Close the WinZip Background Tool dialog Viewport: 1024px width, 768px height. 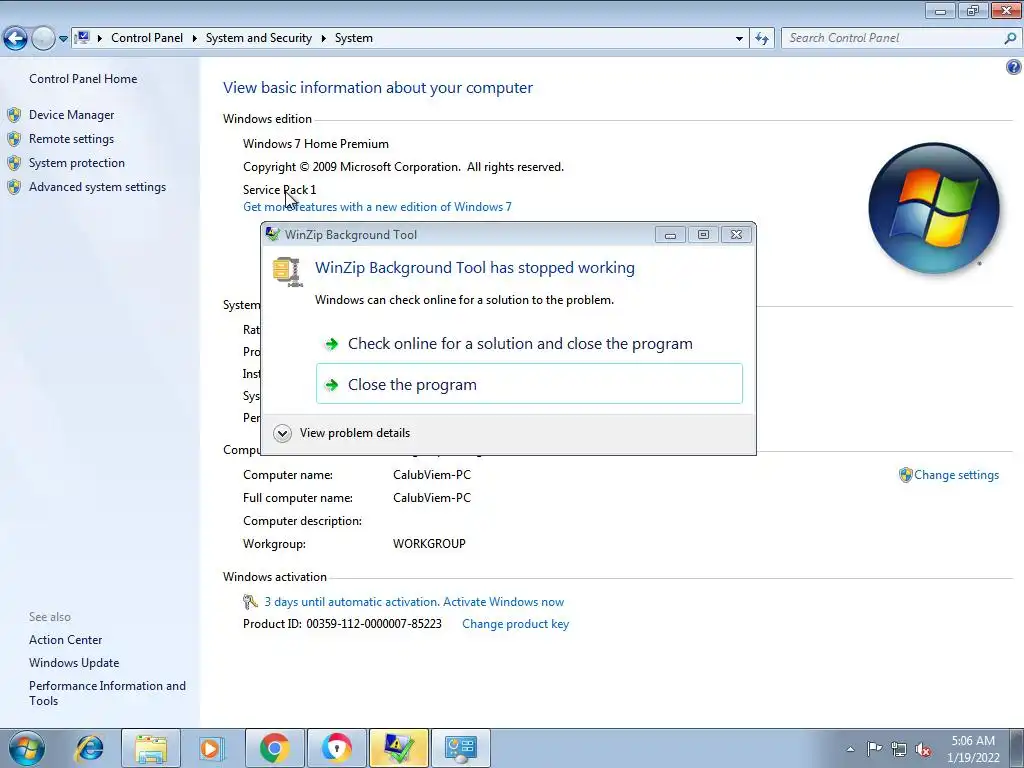[x=736, y=234]
